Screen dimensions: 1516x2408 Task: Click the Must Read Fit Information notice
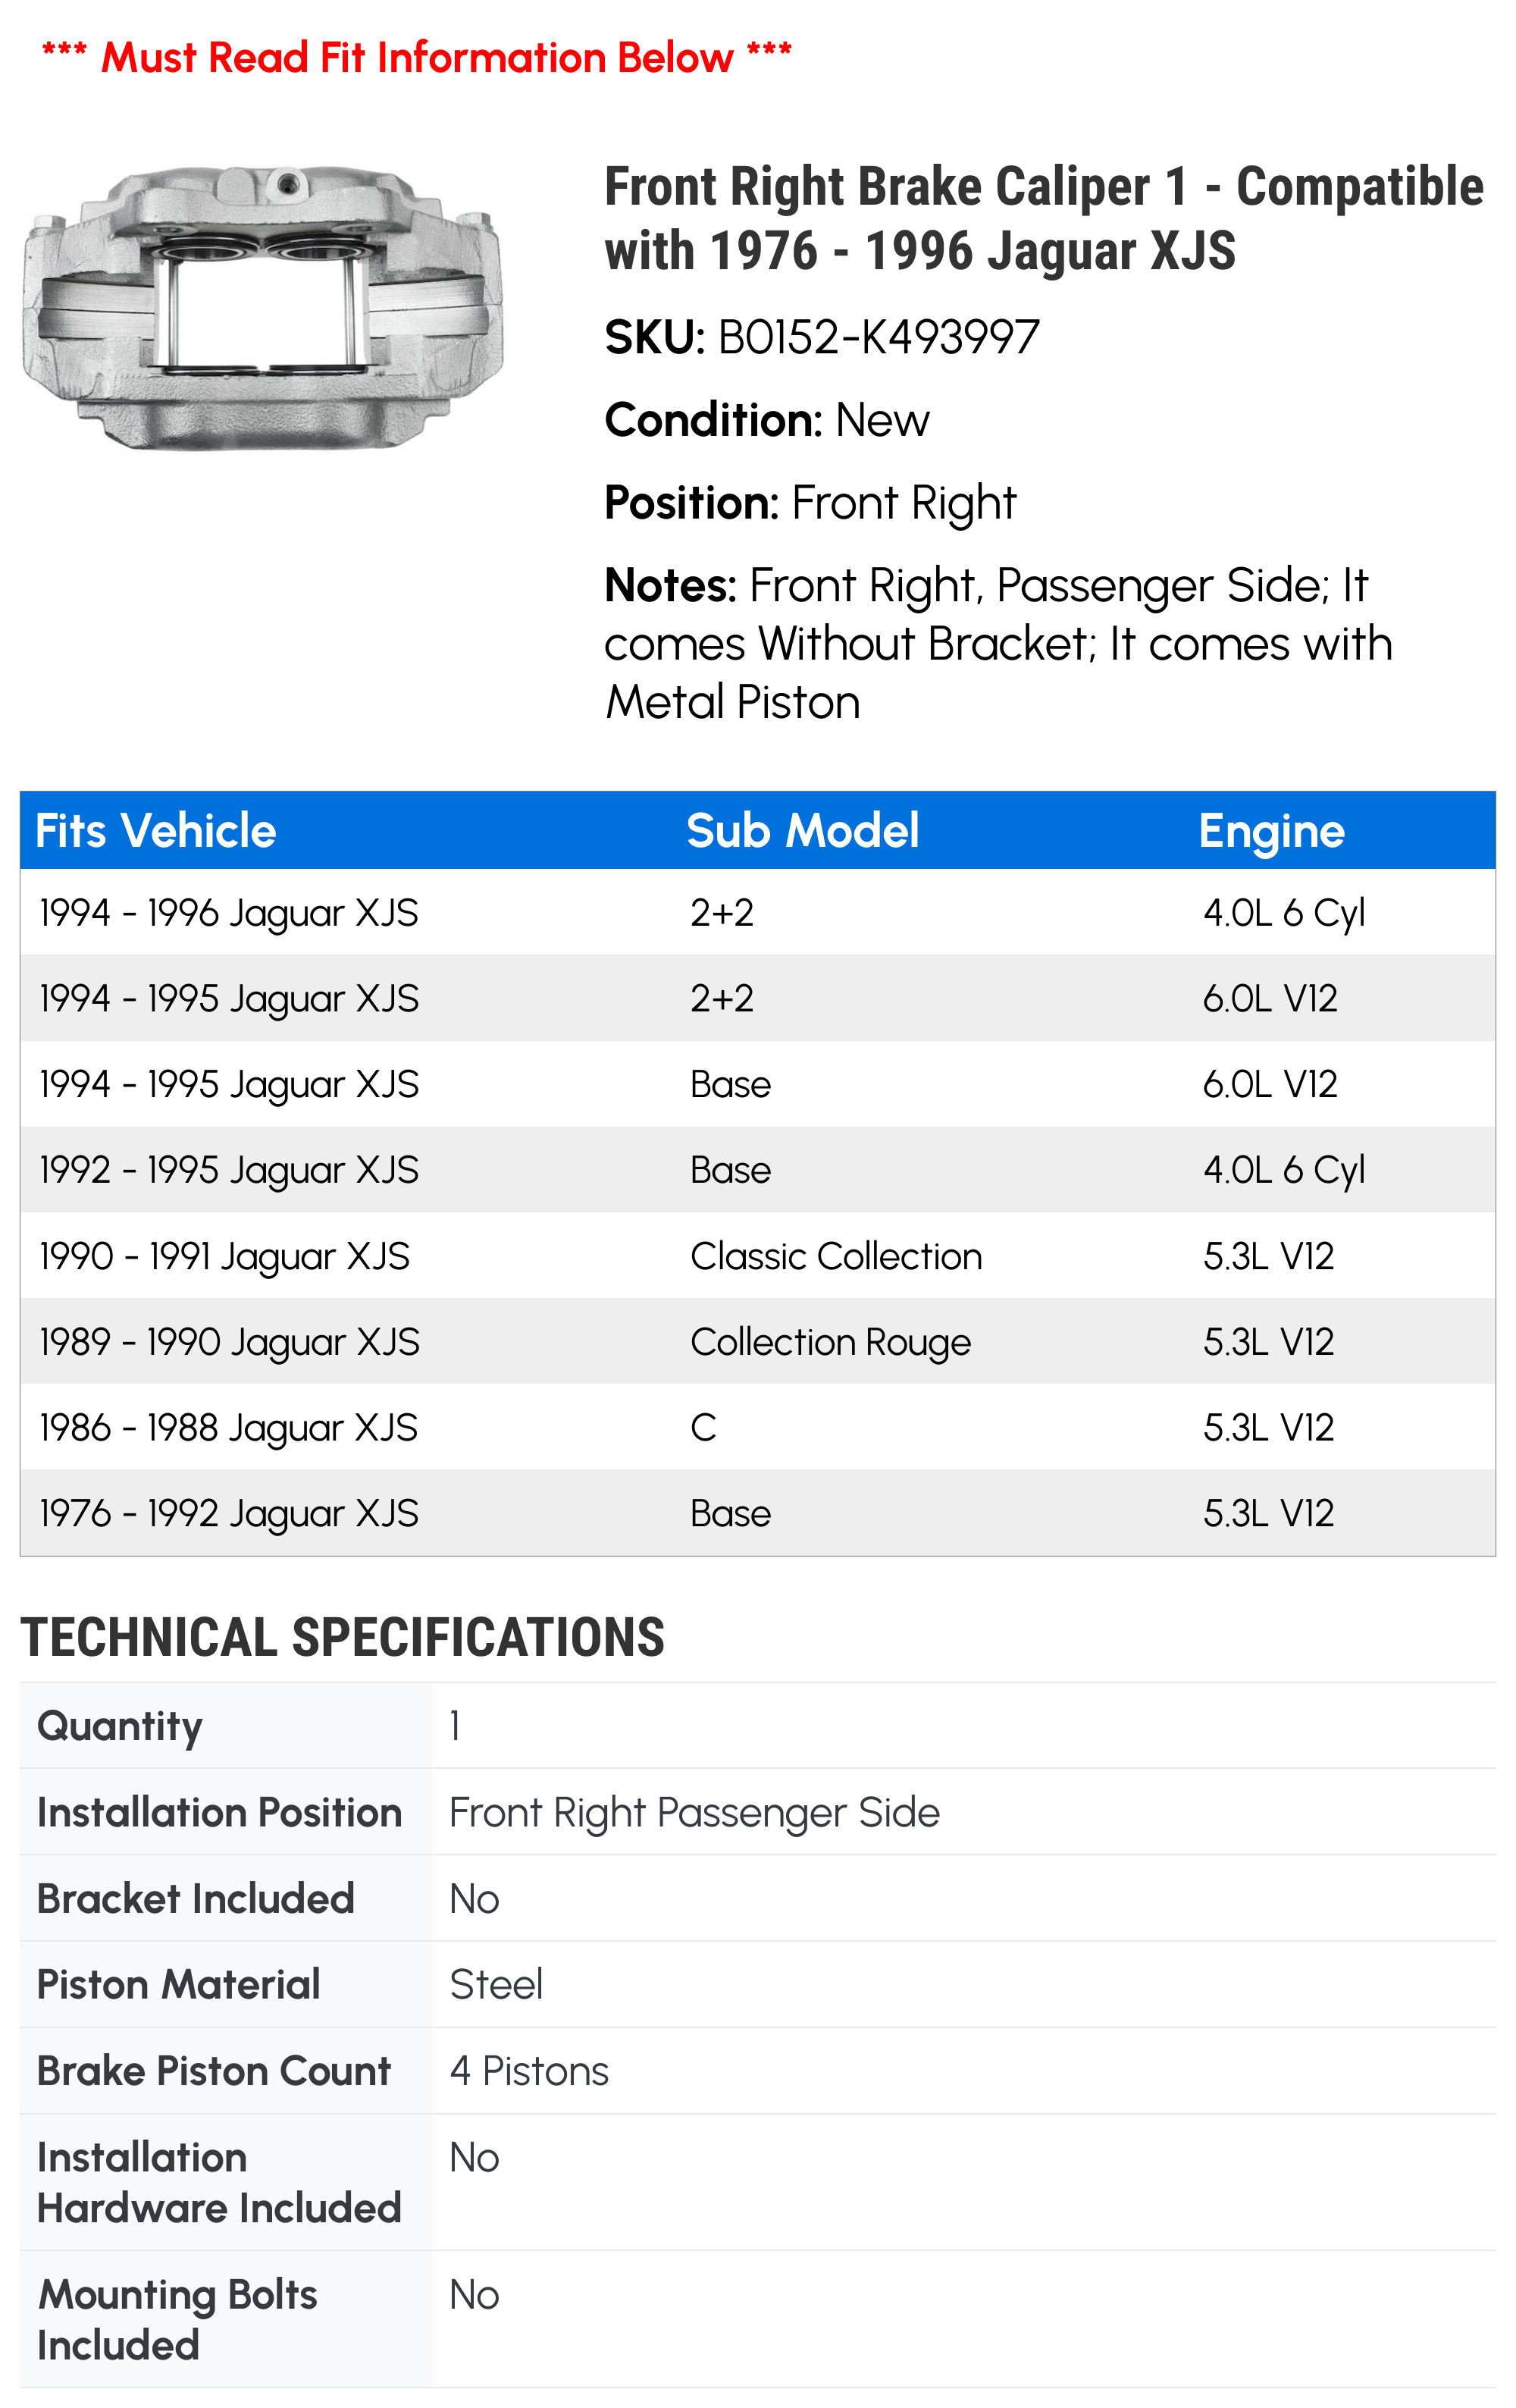pos(416,57)
